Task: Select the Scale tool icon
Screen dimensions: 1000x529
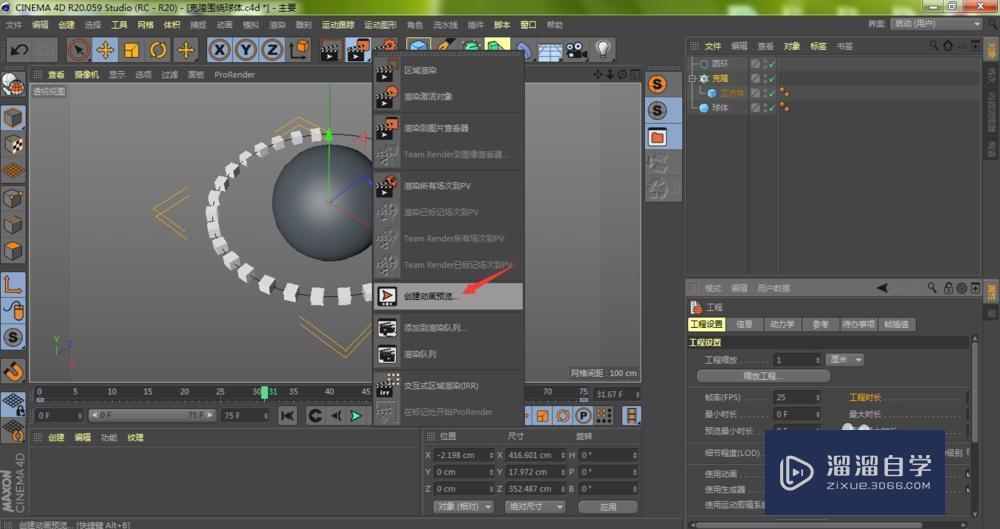Action: (131, 50)
